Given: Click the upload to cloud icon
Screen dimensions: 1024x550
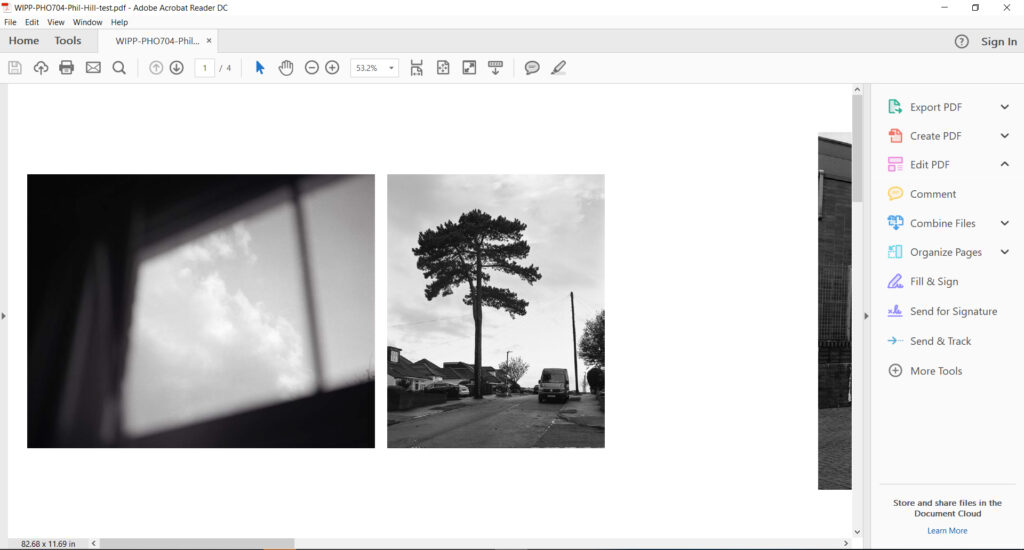Looking at the screenshot, I should (40, 67).
